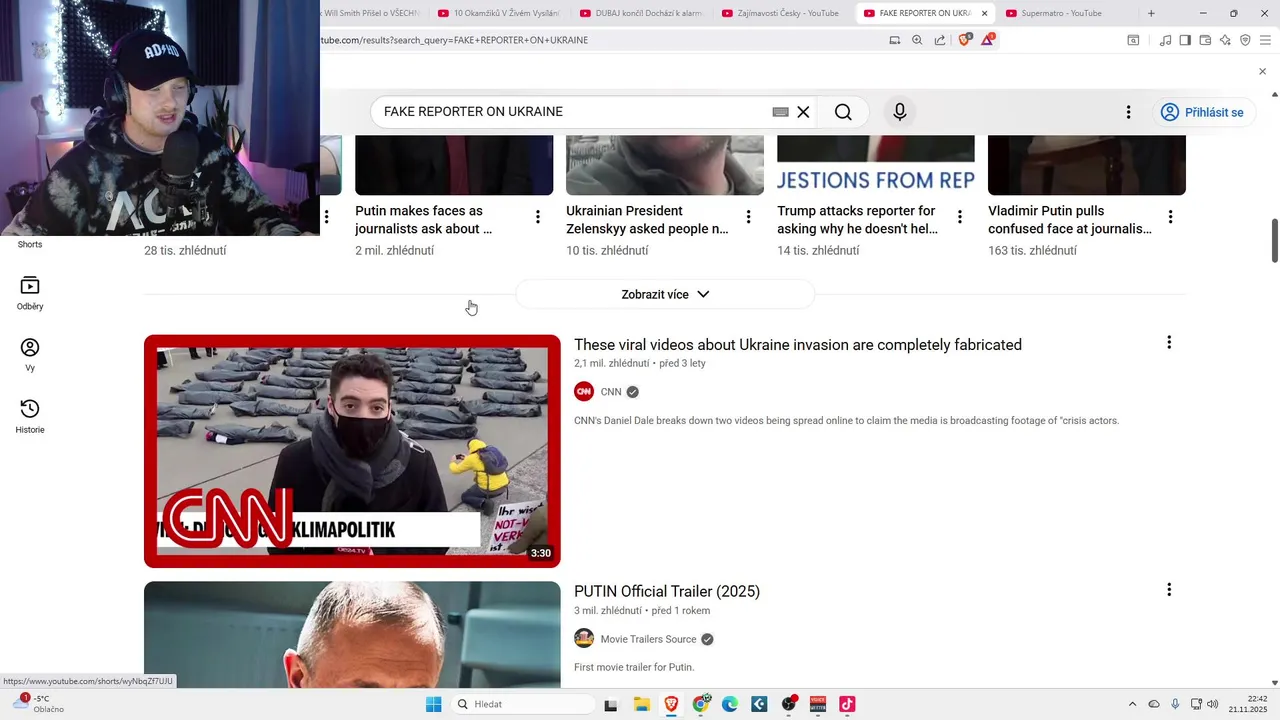Image resolution: width=1280 pixels, height=720 pixels.
Task: Click the CNN round channel avatar
Action: 584,392
